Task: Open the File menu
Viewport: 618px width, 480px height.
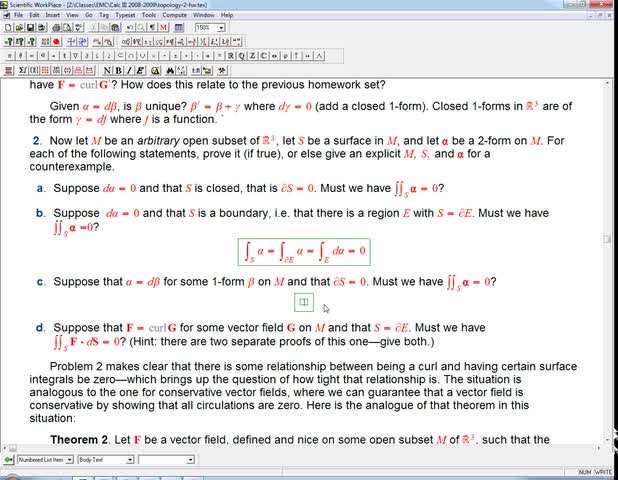Action: pyautogui.click(x=19, y=15)
